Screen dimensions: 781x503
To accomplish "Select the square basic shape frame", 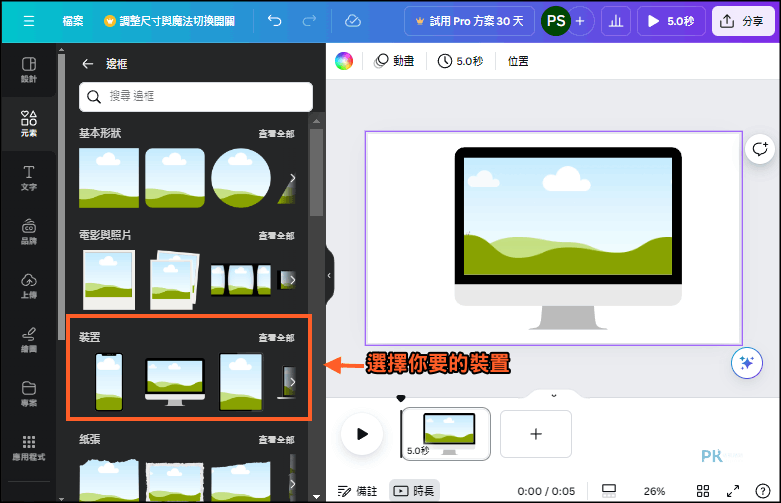I will pyautogui.click(x=109, y=178).
